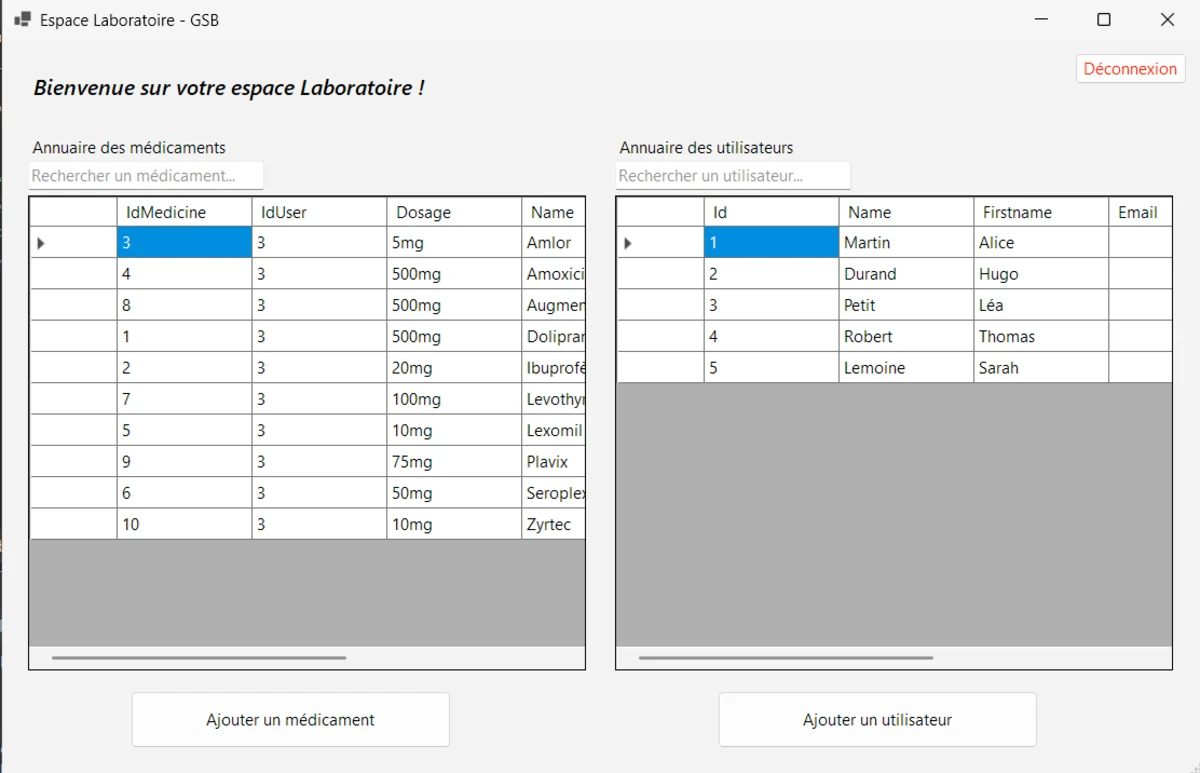The width and height of the screenshot is (1200, 773).
Task: Maximize the Espace Laboratoire window
Action: (1104, 19)
